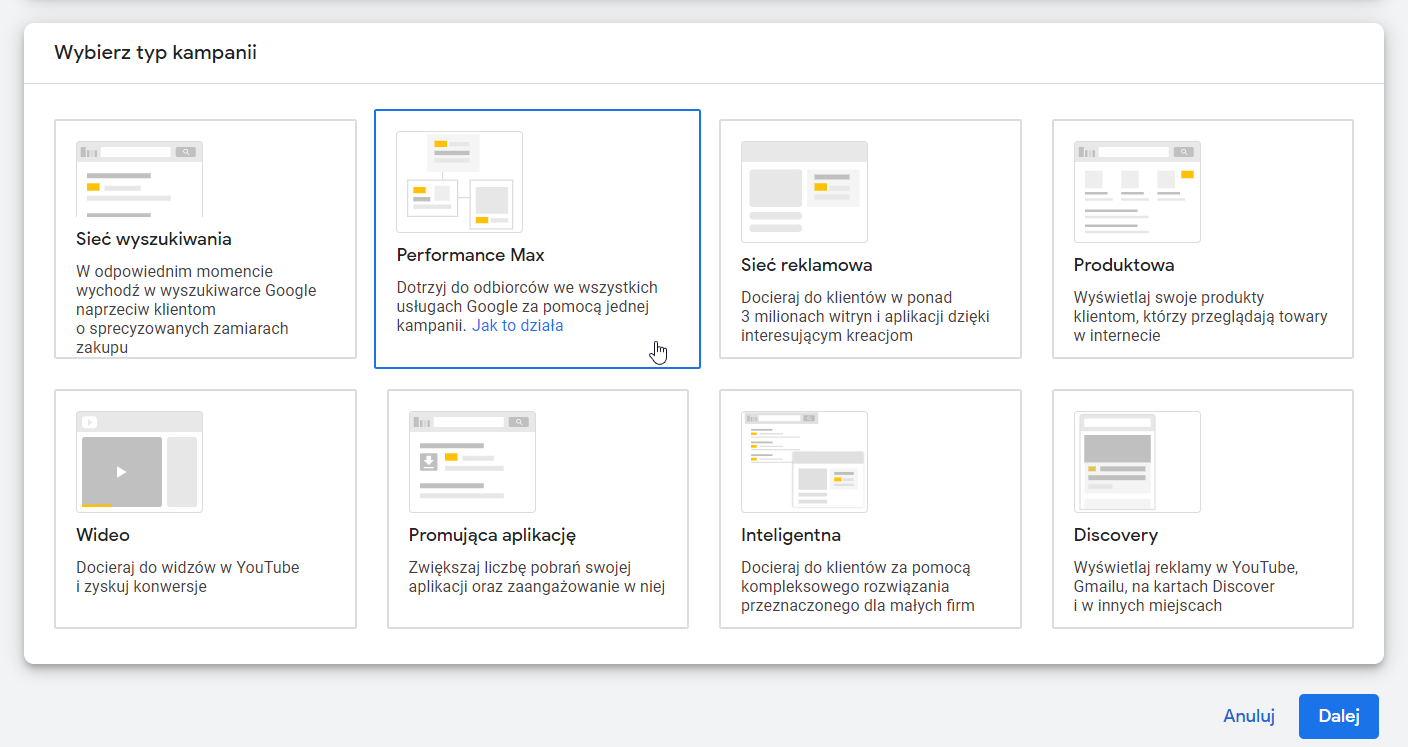Select the Sieć reklamowa heading
The image size is (1408, 747).
pyautogui.click(x=807, y=265)
